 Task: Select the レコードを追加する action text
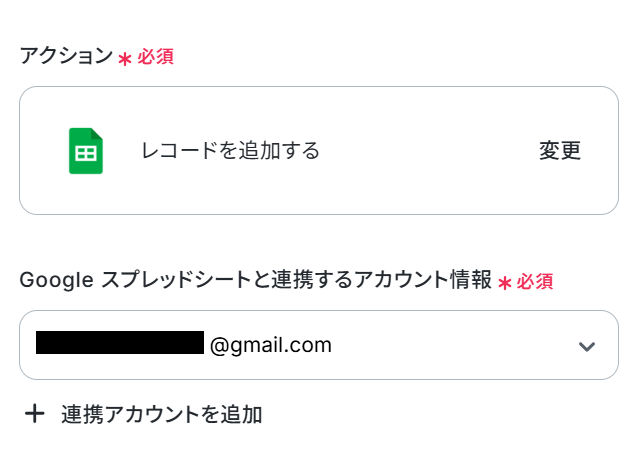coord(230,151)
